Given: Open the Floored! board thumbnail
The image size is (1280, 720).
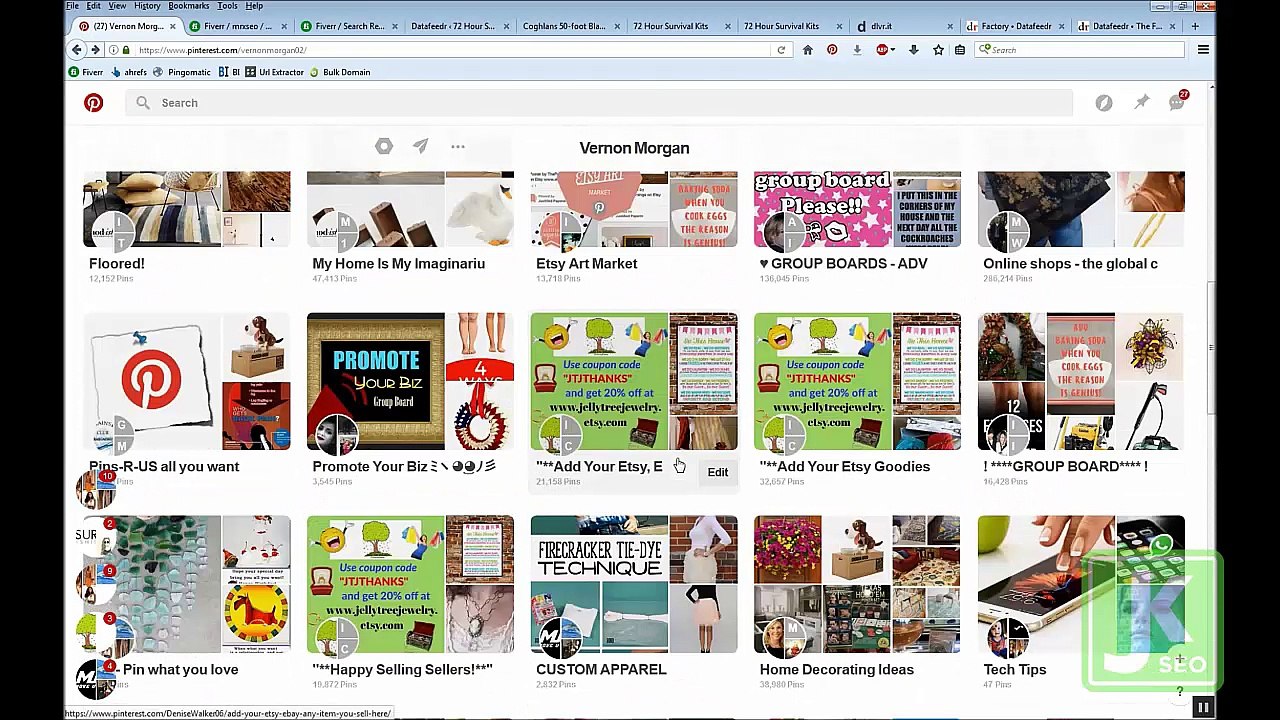Looking at the screenshot, I should [x=187, y=209].
